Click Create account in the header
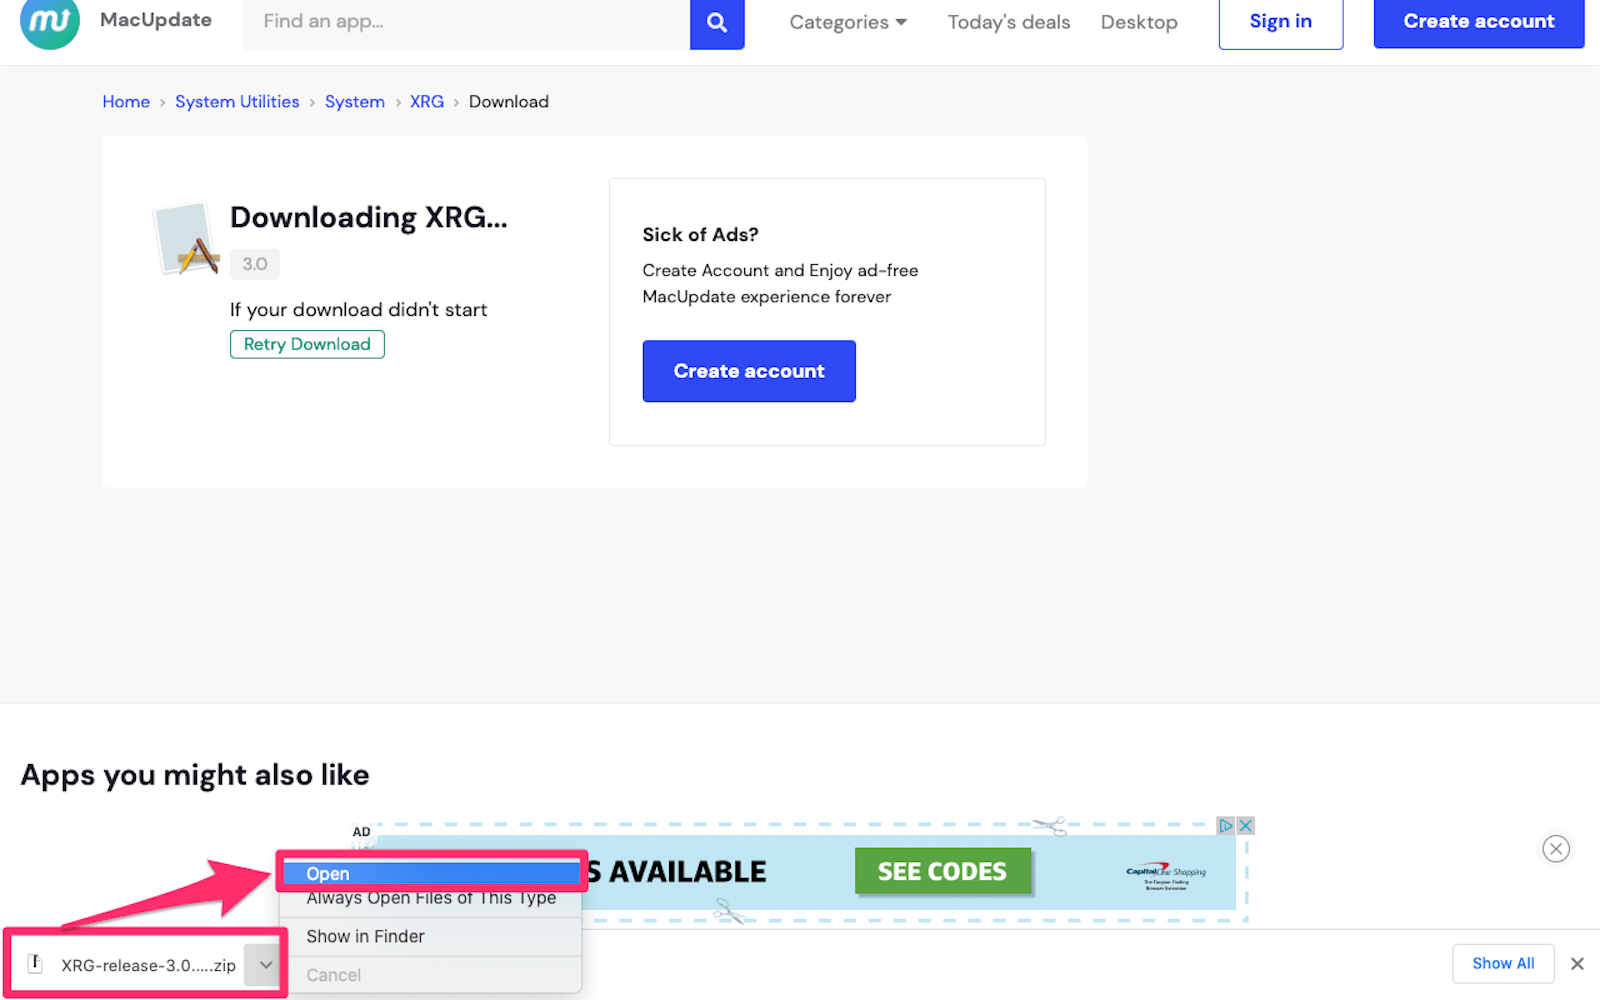1600x1000 pixels. click(1479, 22)
